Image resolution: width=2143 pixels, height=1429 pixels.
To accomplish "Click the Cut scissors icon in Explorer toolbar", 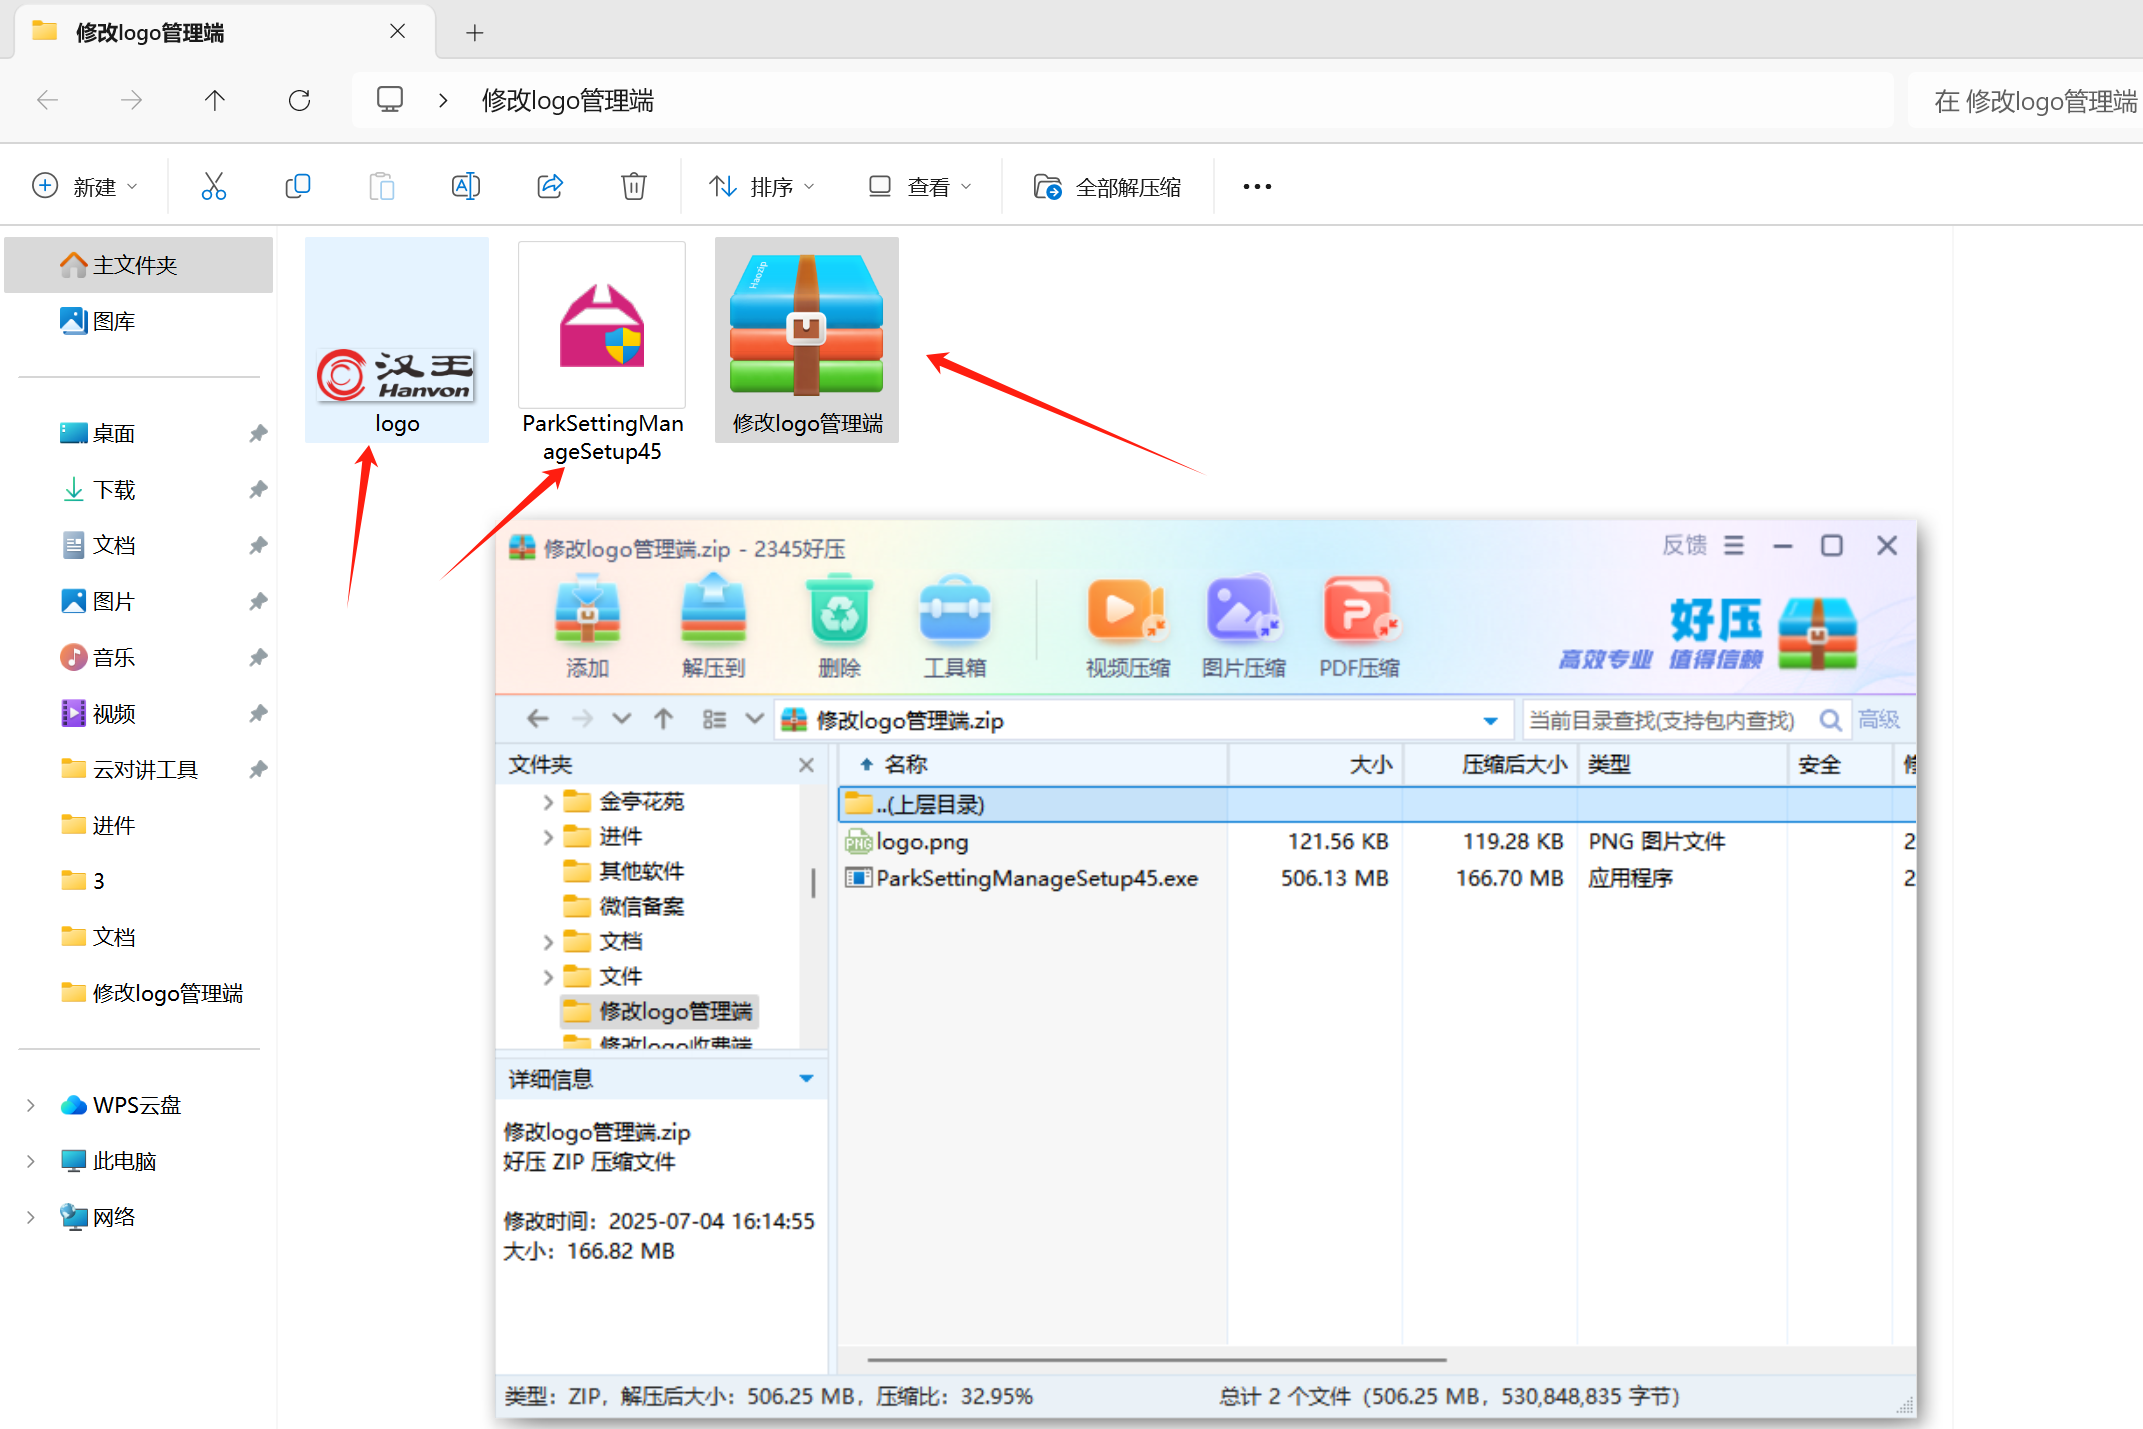I will 213,186.
